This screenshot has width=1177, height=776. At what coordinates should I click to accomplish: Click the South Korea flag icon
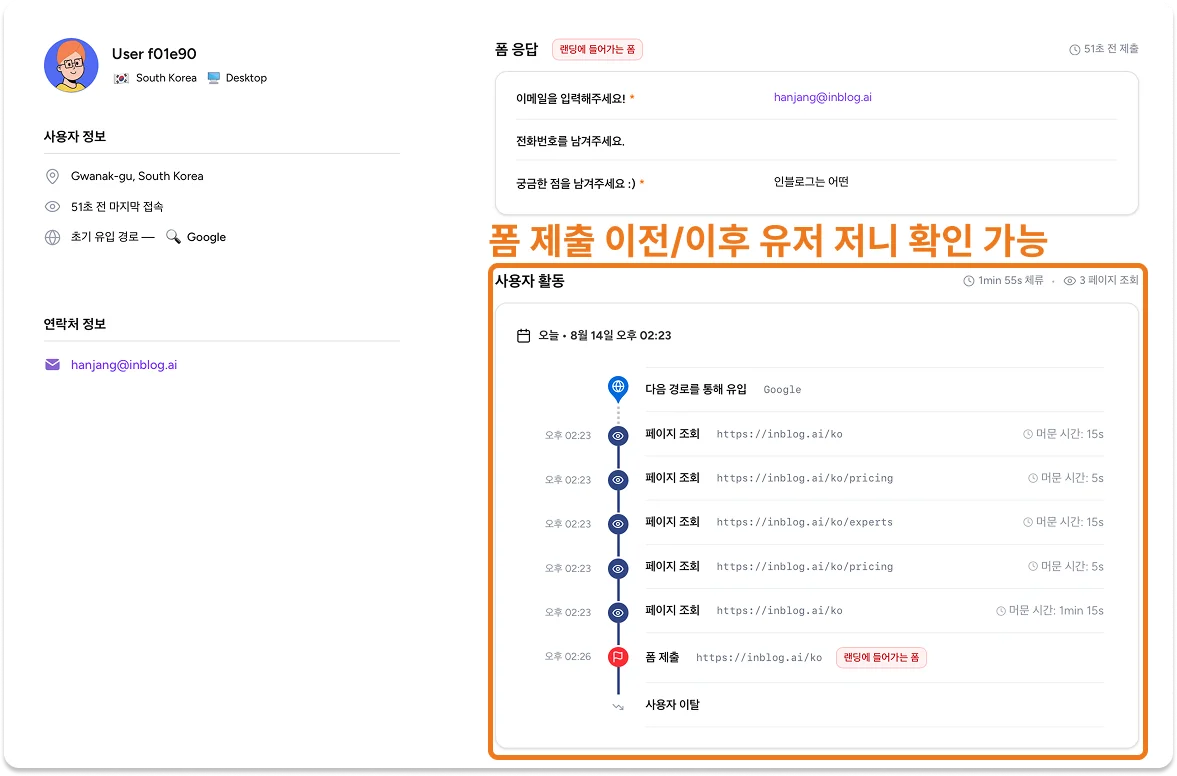tap(121, 78)
